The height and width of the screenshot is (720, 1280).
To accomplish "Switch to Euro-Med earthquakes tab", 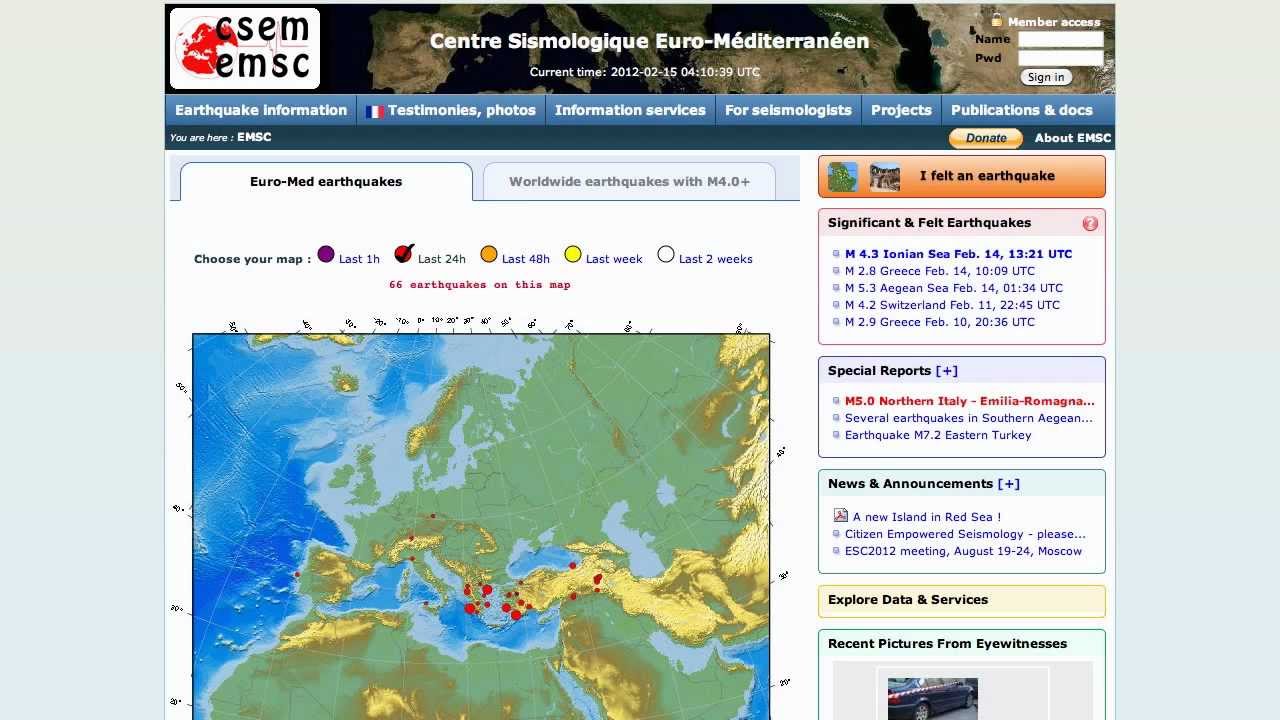I will pos(326,182).
